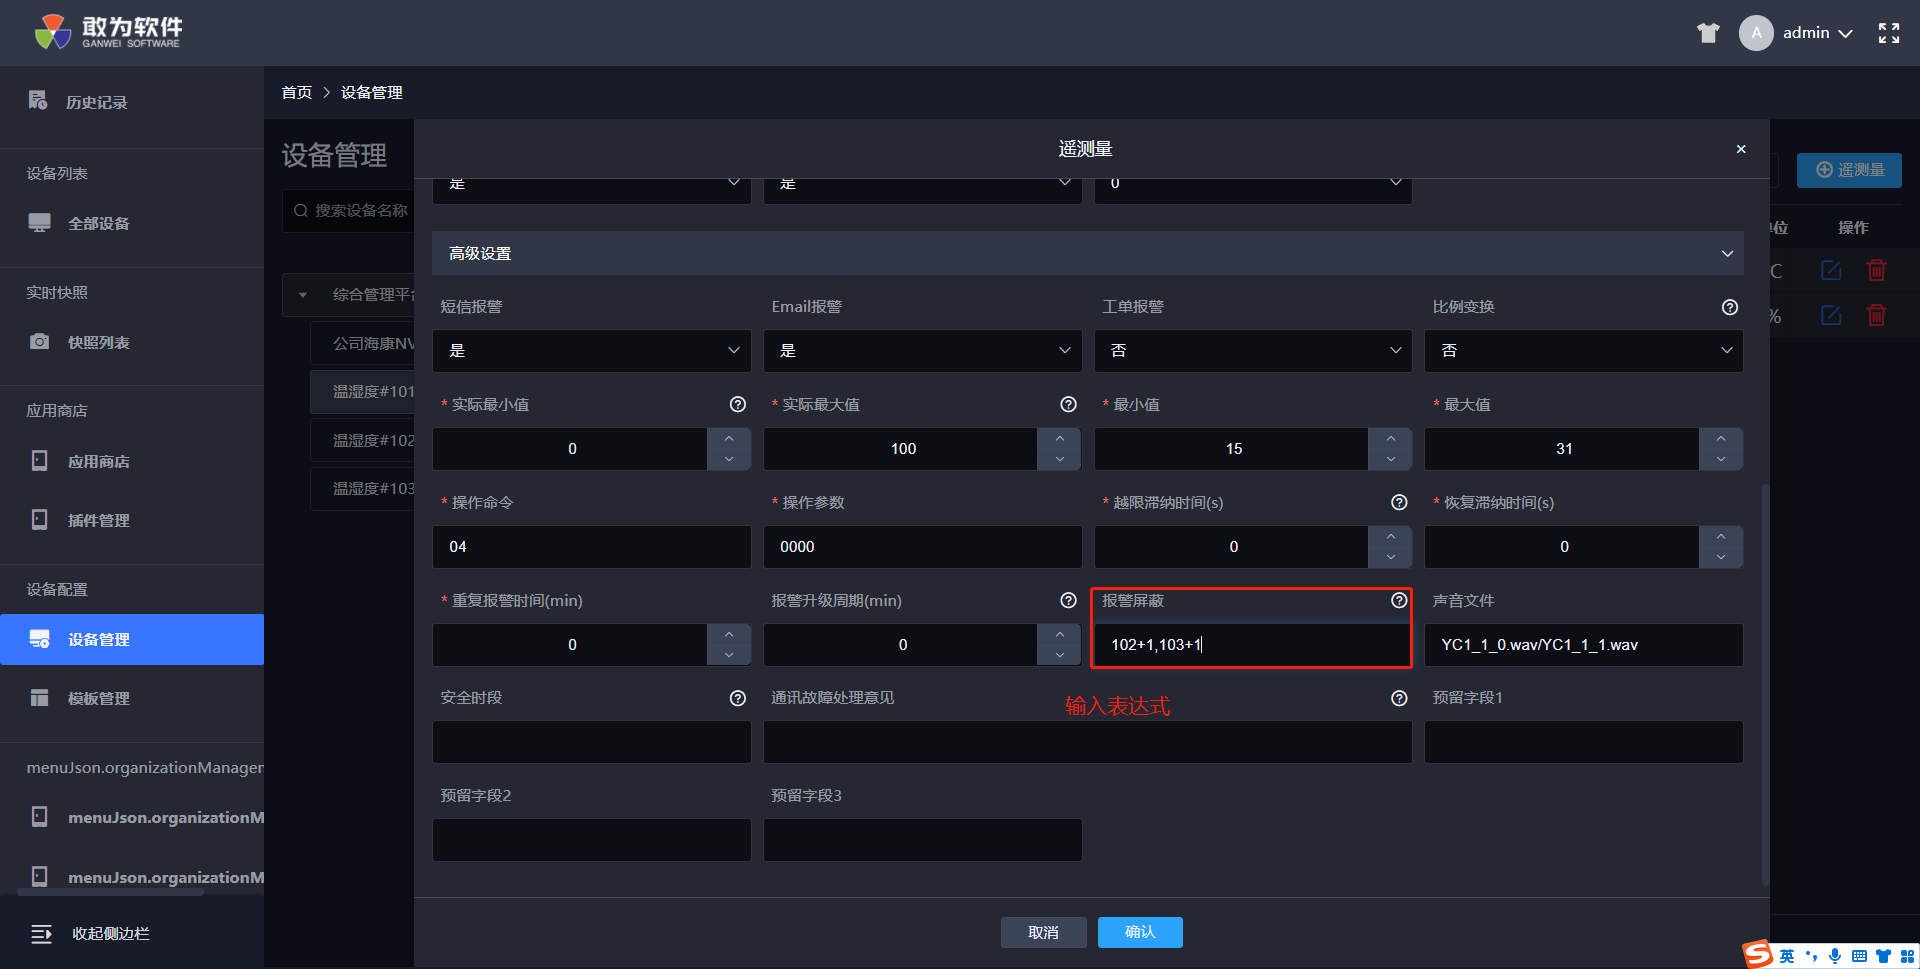Click the Sogou input method S icon

(x=1758, y=955)
